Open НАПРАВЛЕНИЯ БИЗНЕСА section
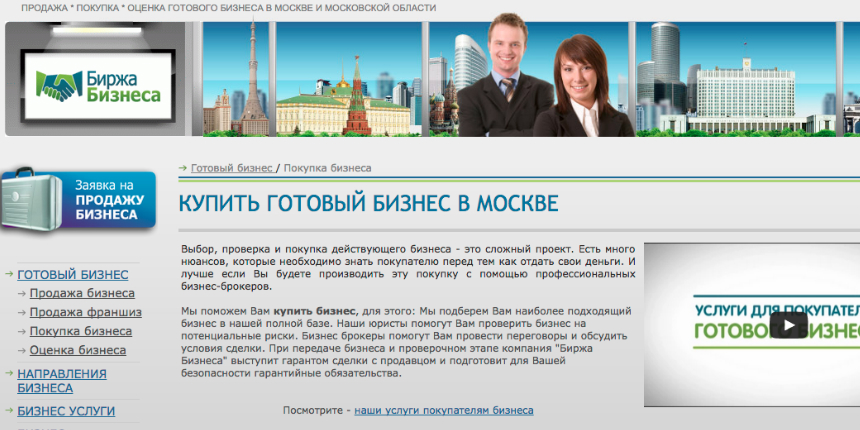Viewport: 860px width, 430px height. click(62, 381)
